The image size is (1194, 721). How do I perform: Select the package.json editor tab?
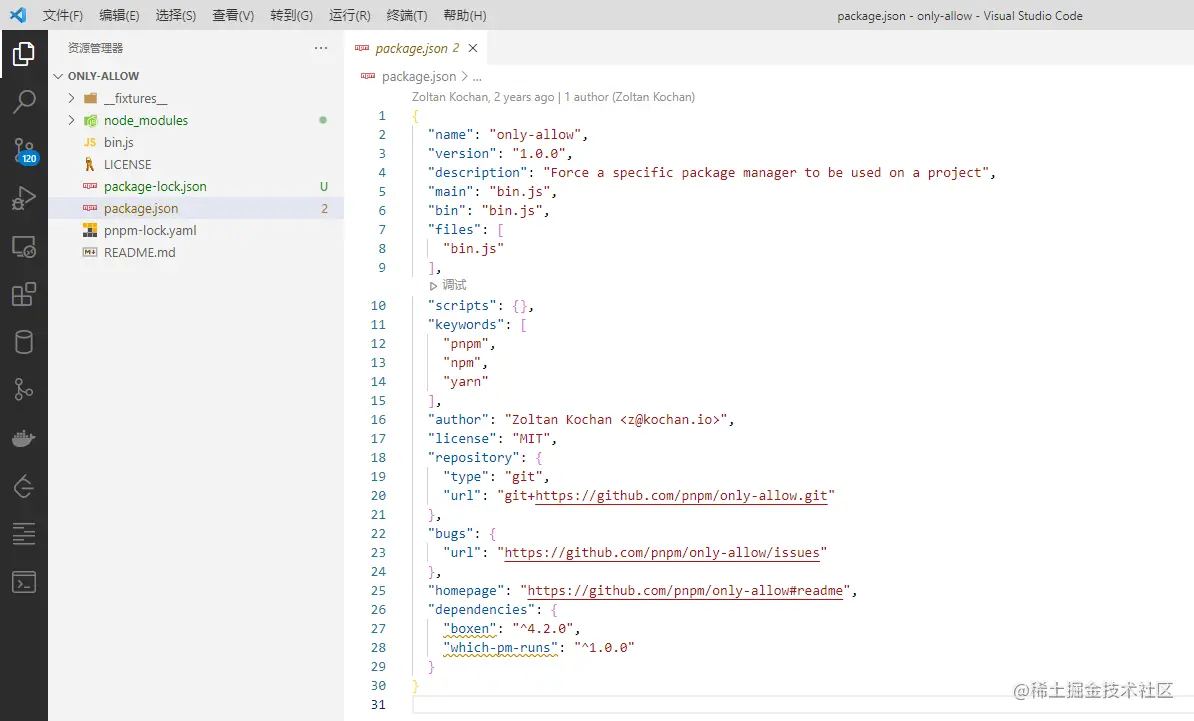(416, 48)
